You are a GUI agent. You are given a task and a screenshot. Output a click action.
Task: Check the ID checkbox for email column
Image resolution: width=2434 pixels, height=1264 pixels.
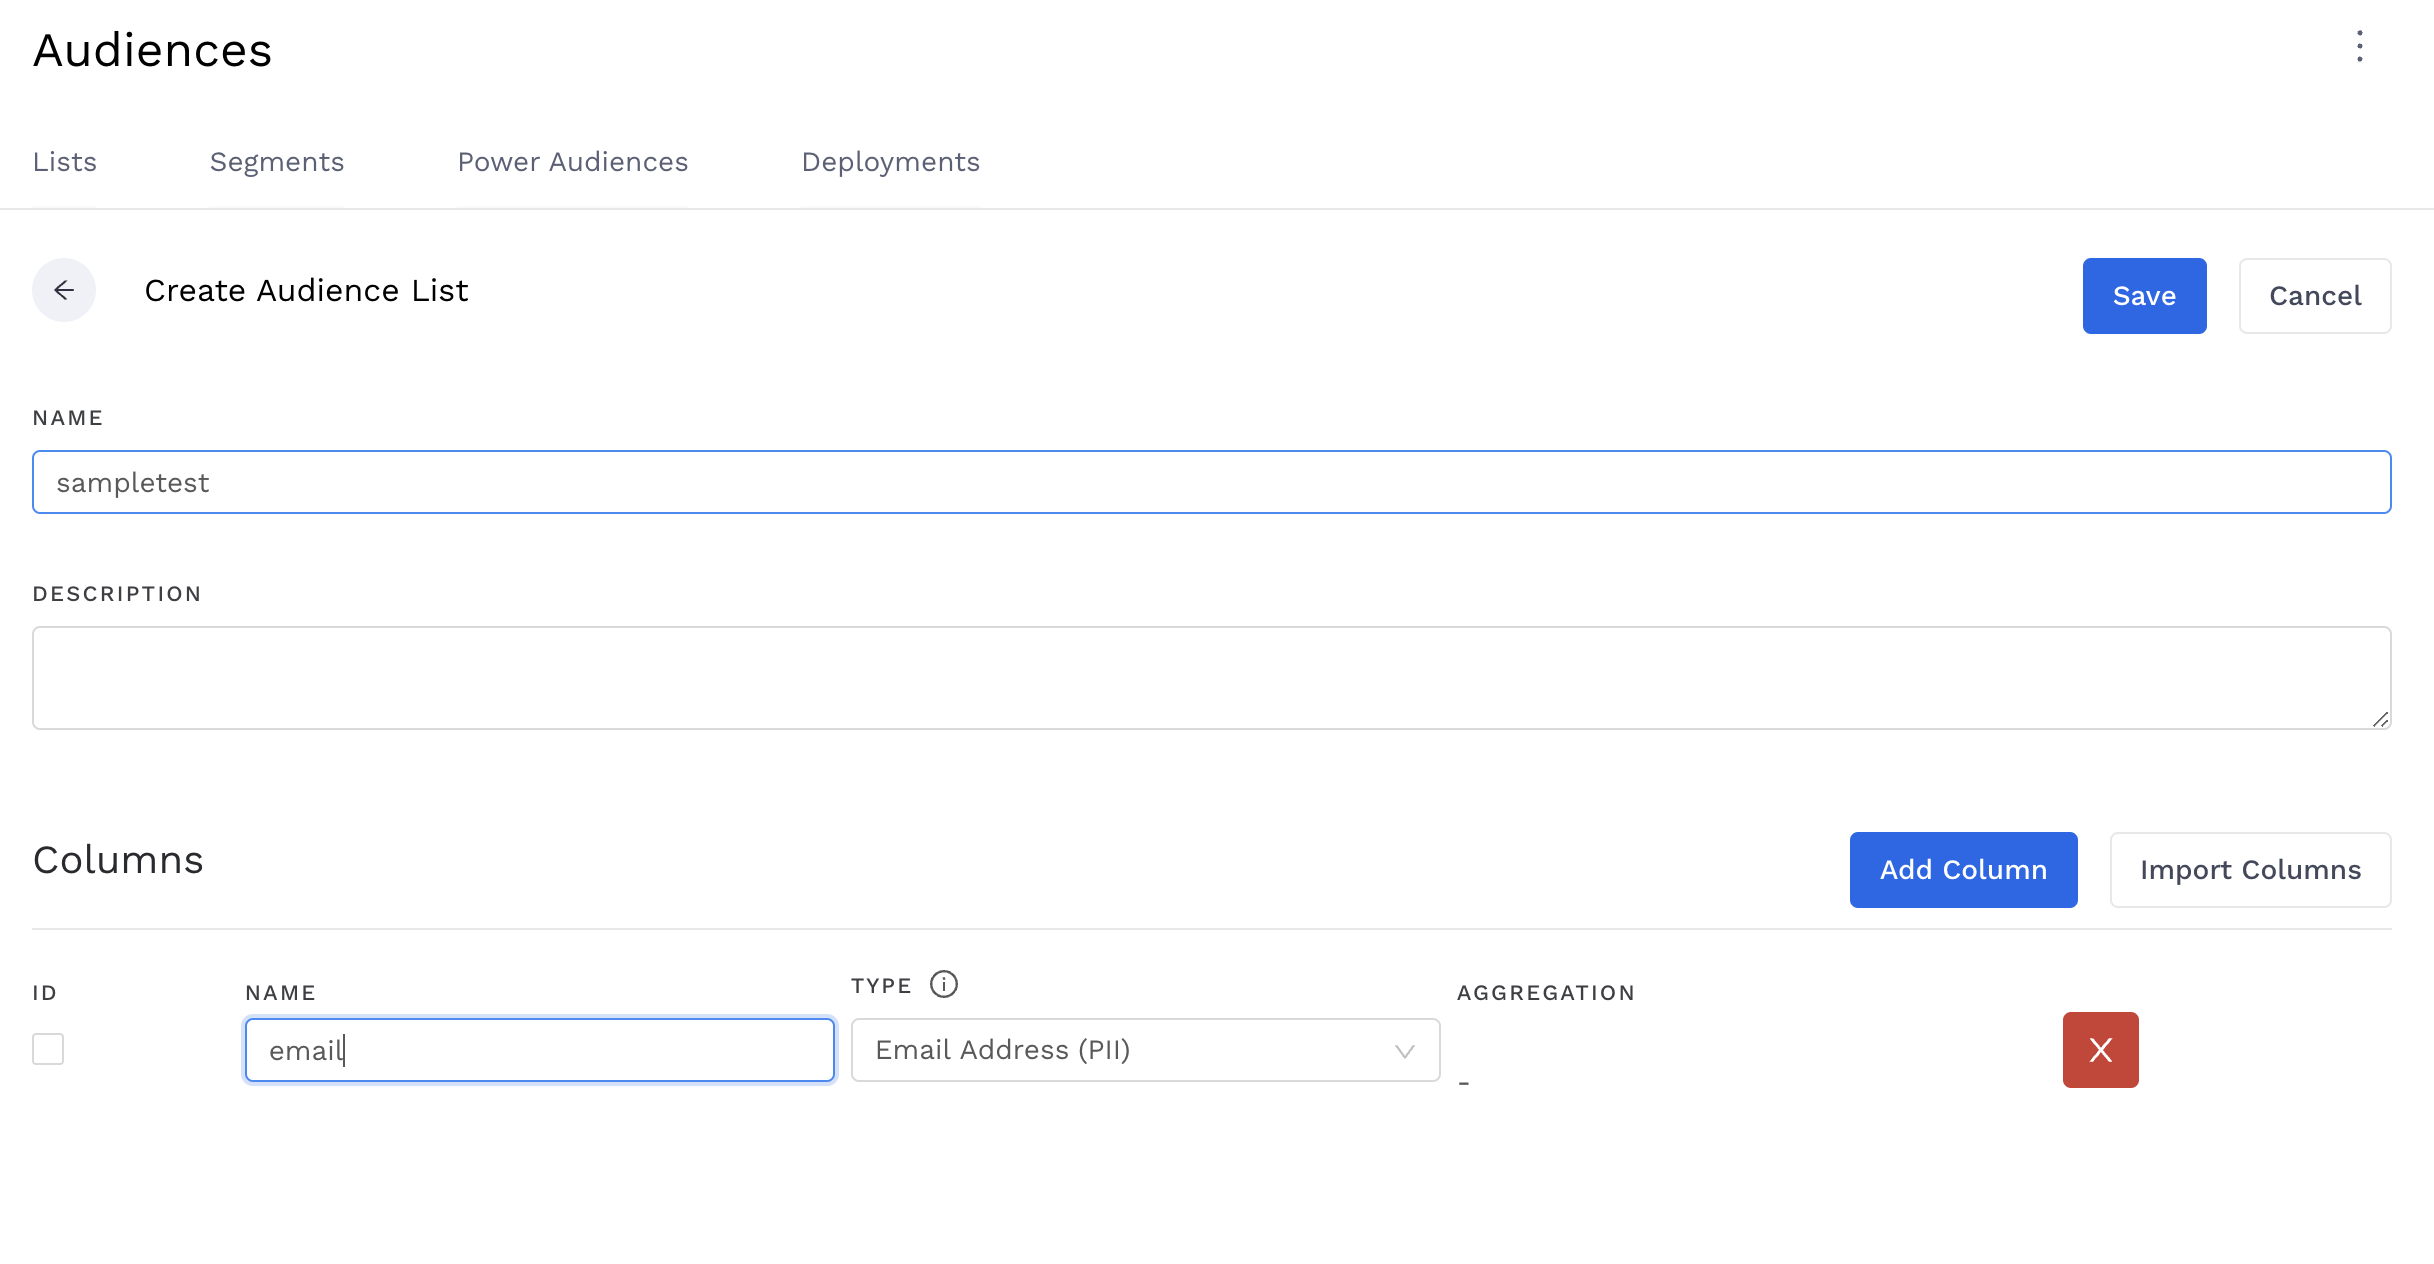pos(48,1049)
